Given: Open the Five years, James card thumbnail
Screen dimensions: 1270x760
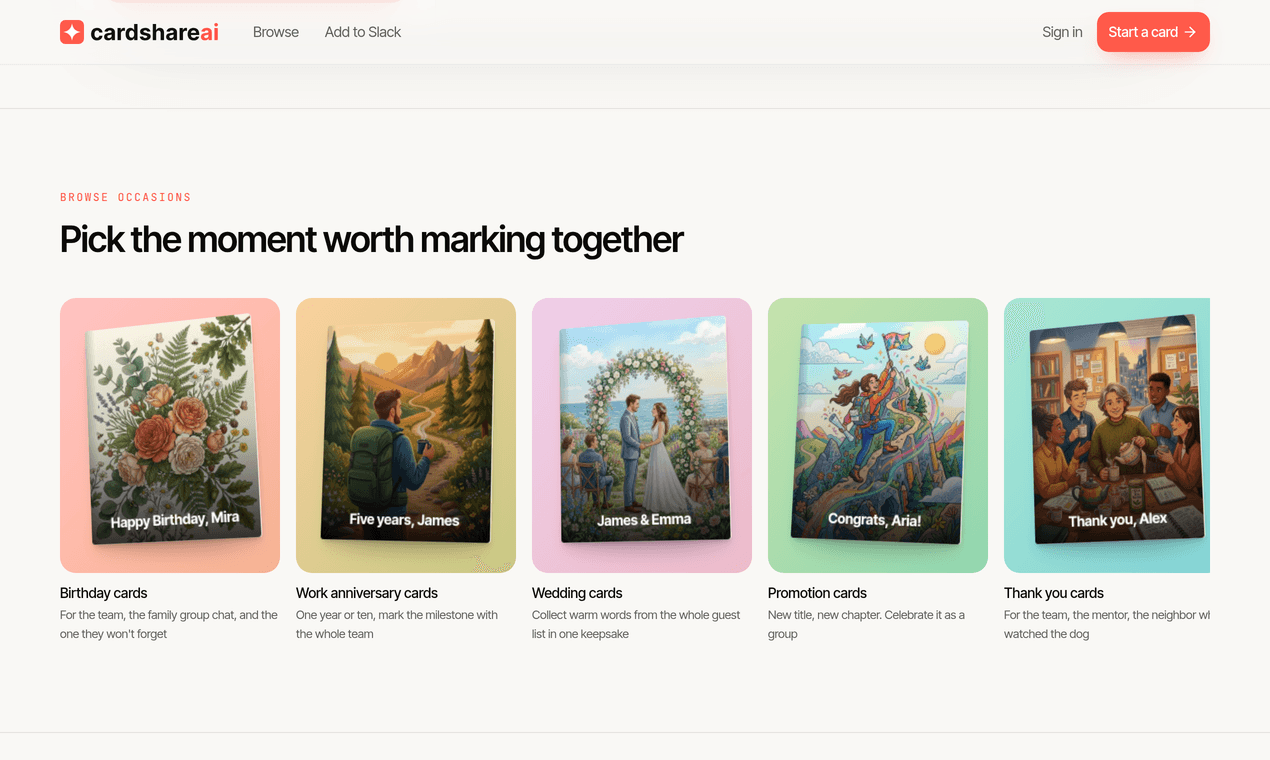Looking at the screenshot, I should click(406, 435).
